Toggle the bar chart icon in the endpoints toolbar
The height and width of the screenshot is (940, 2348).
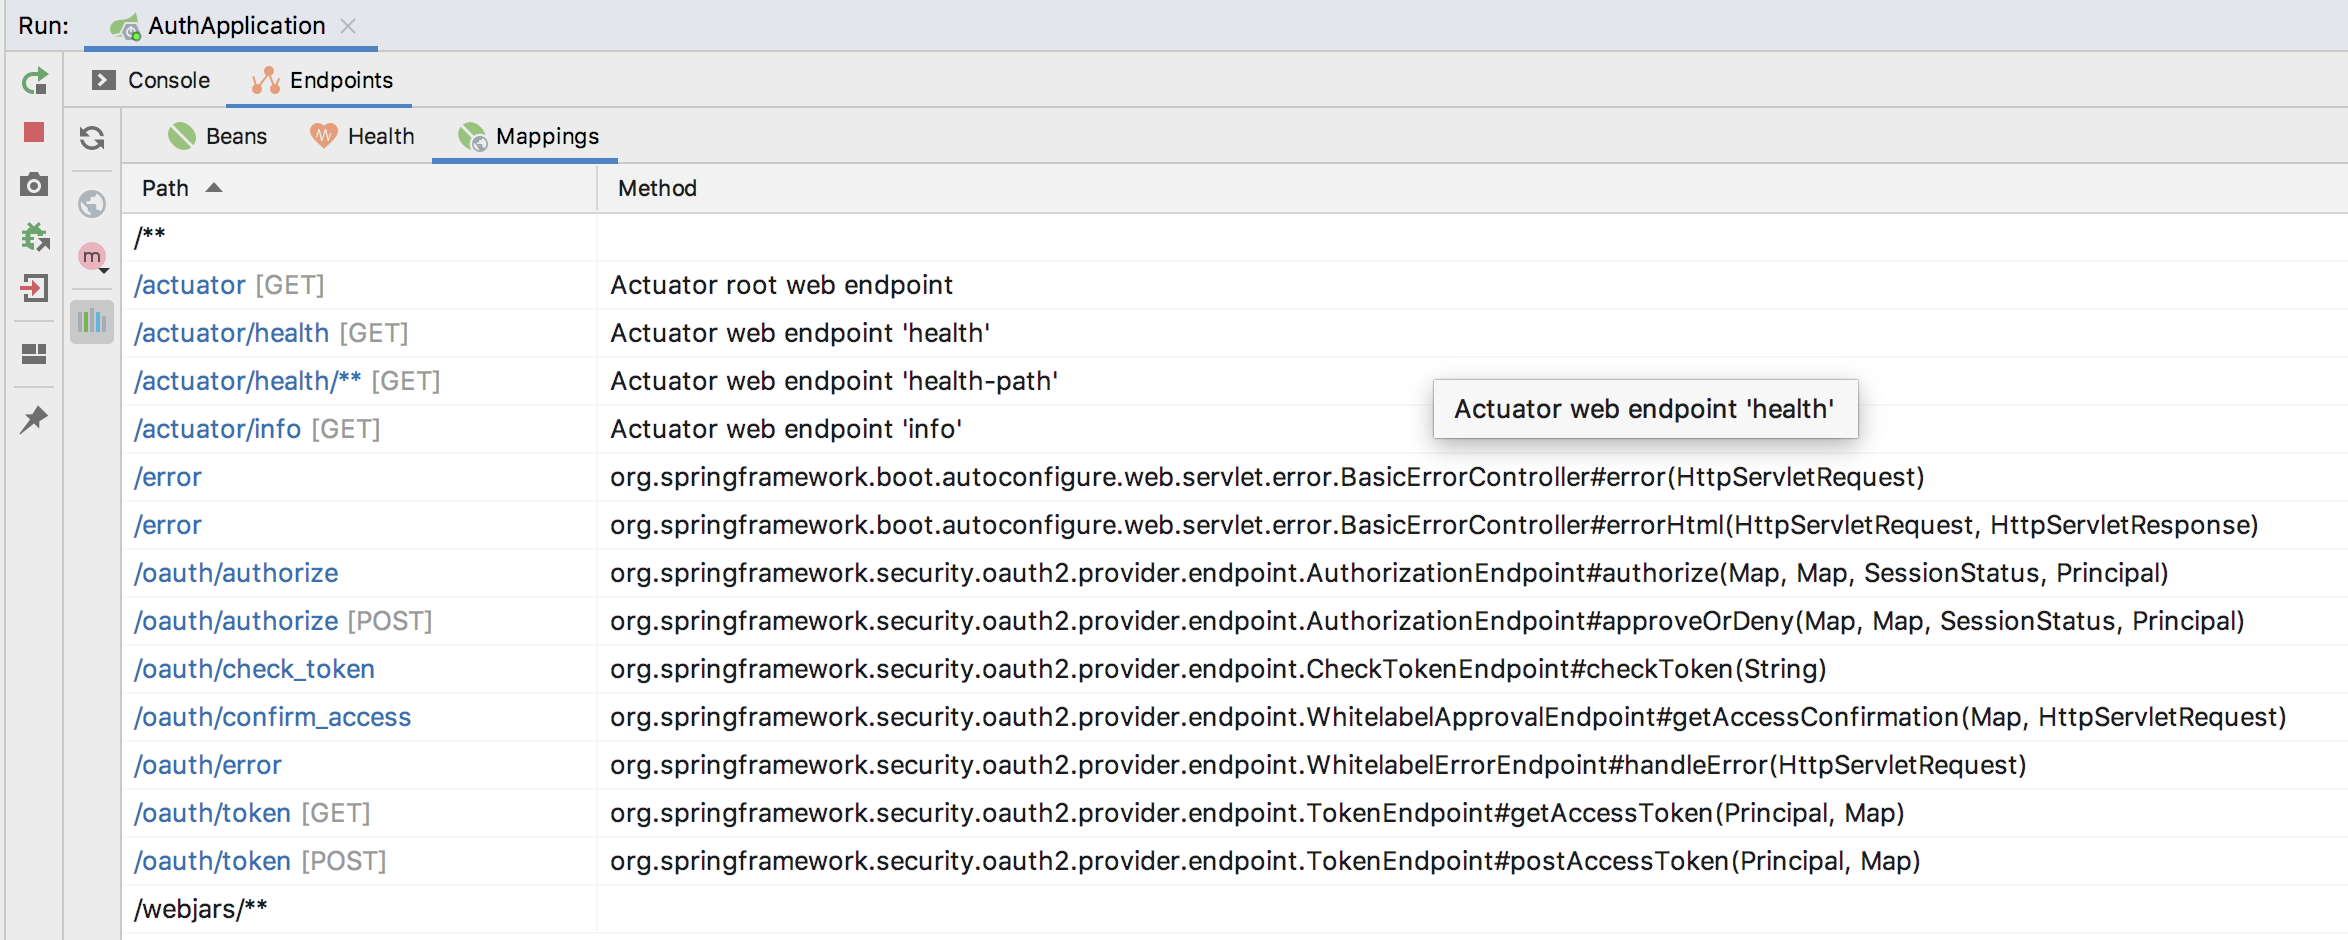point(92,321)
